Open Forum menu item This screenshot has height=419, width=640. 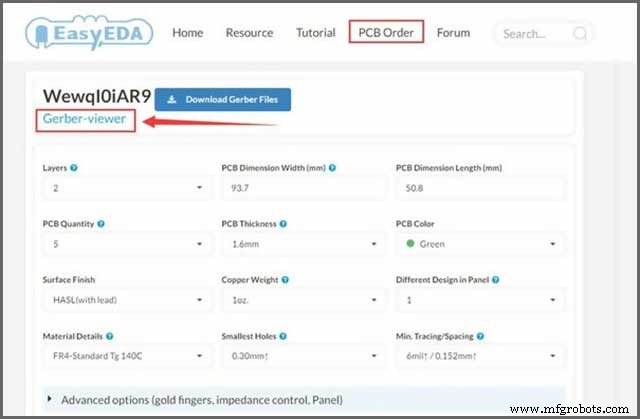coord(453,33)
